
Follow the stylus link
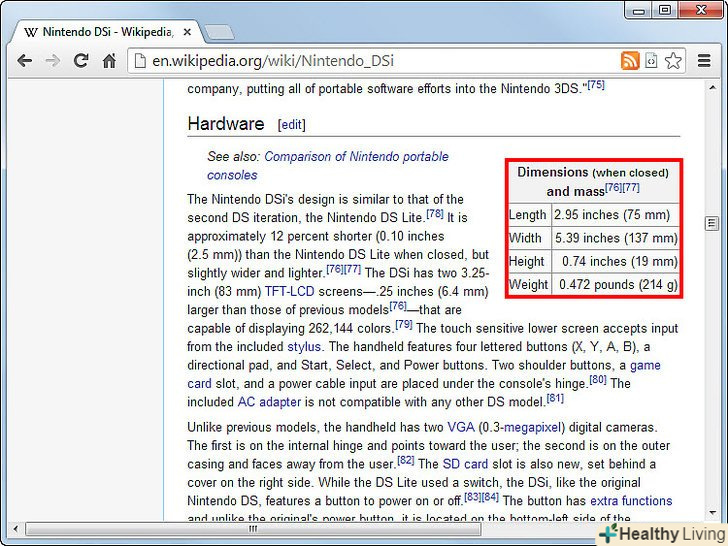(304, 347)
